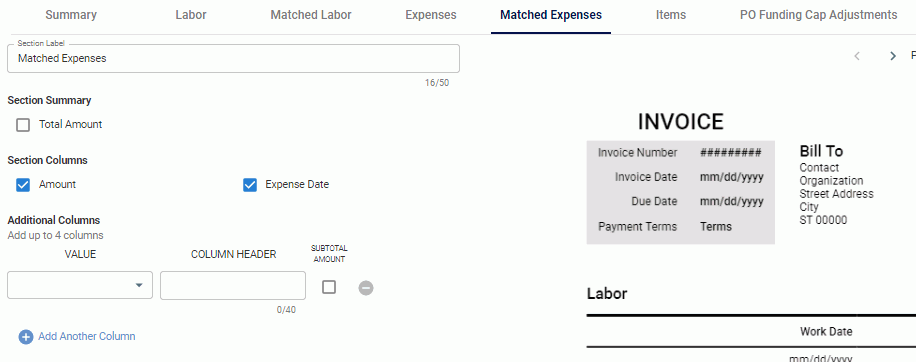Go to previous preview page arrow
Image resolution: width=916 pixels, height=362 pixels.
tap(857, 56)
